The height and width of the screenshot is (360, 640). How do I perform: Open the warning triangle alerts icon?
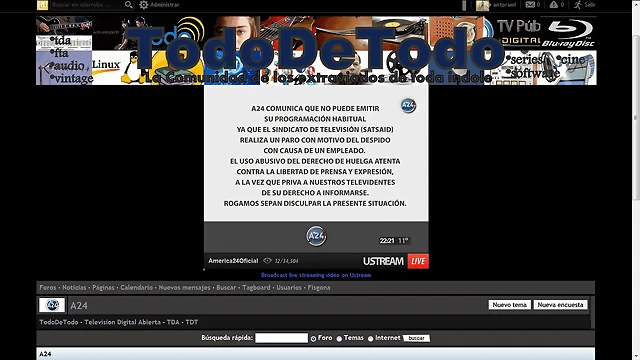(553, 4)
